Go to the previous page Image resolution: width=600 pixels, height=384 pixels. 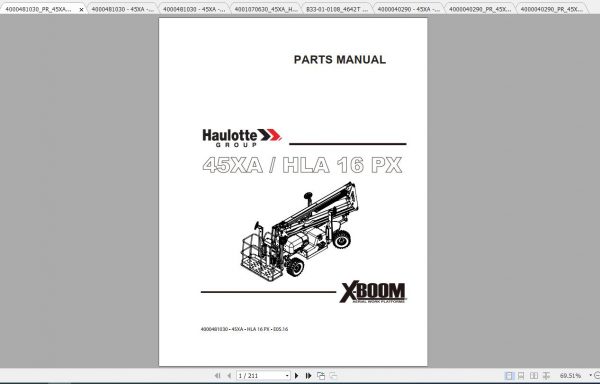pos(229,376)
